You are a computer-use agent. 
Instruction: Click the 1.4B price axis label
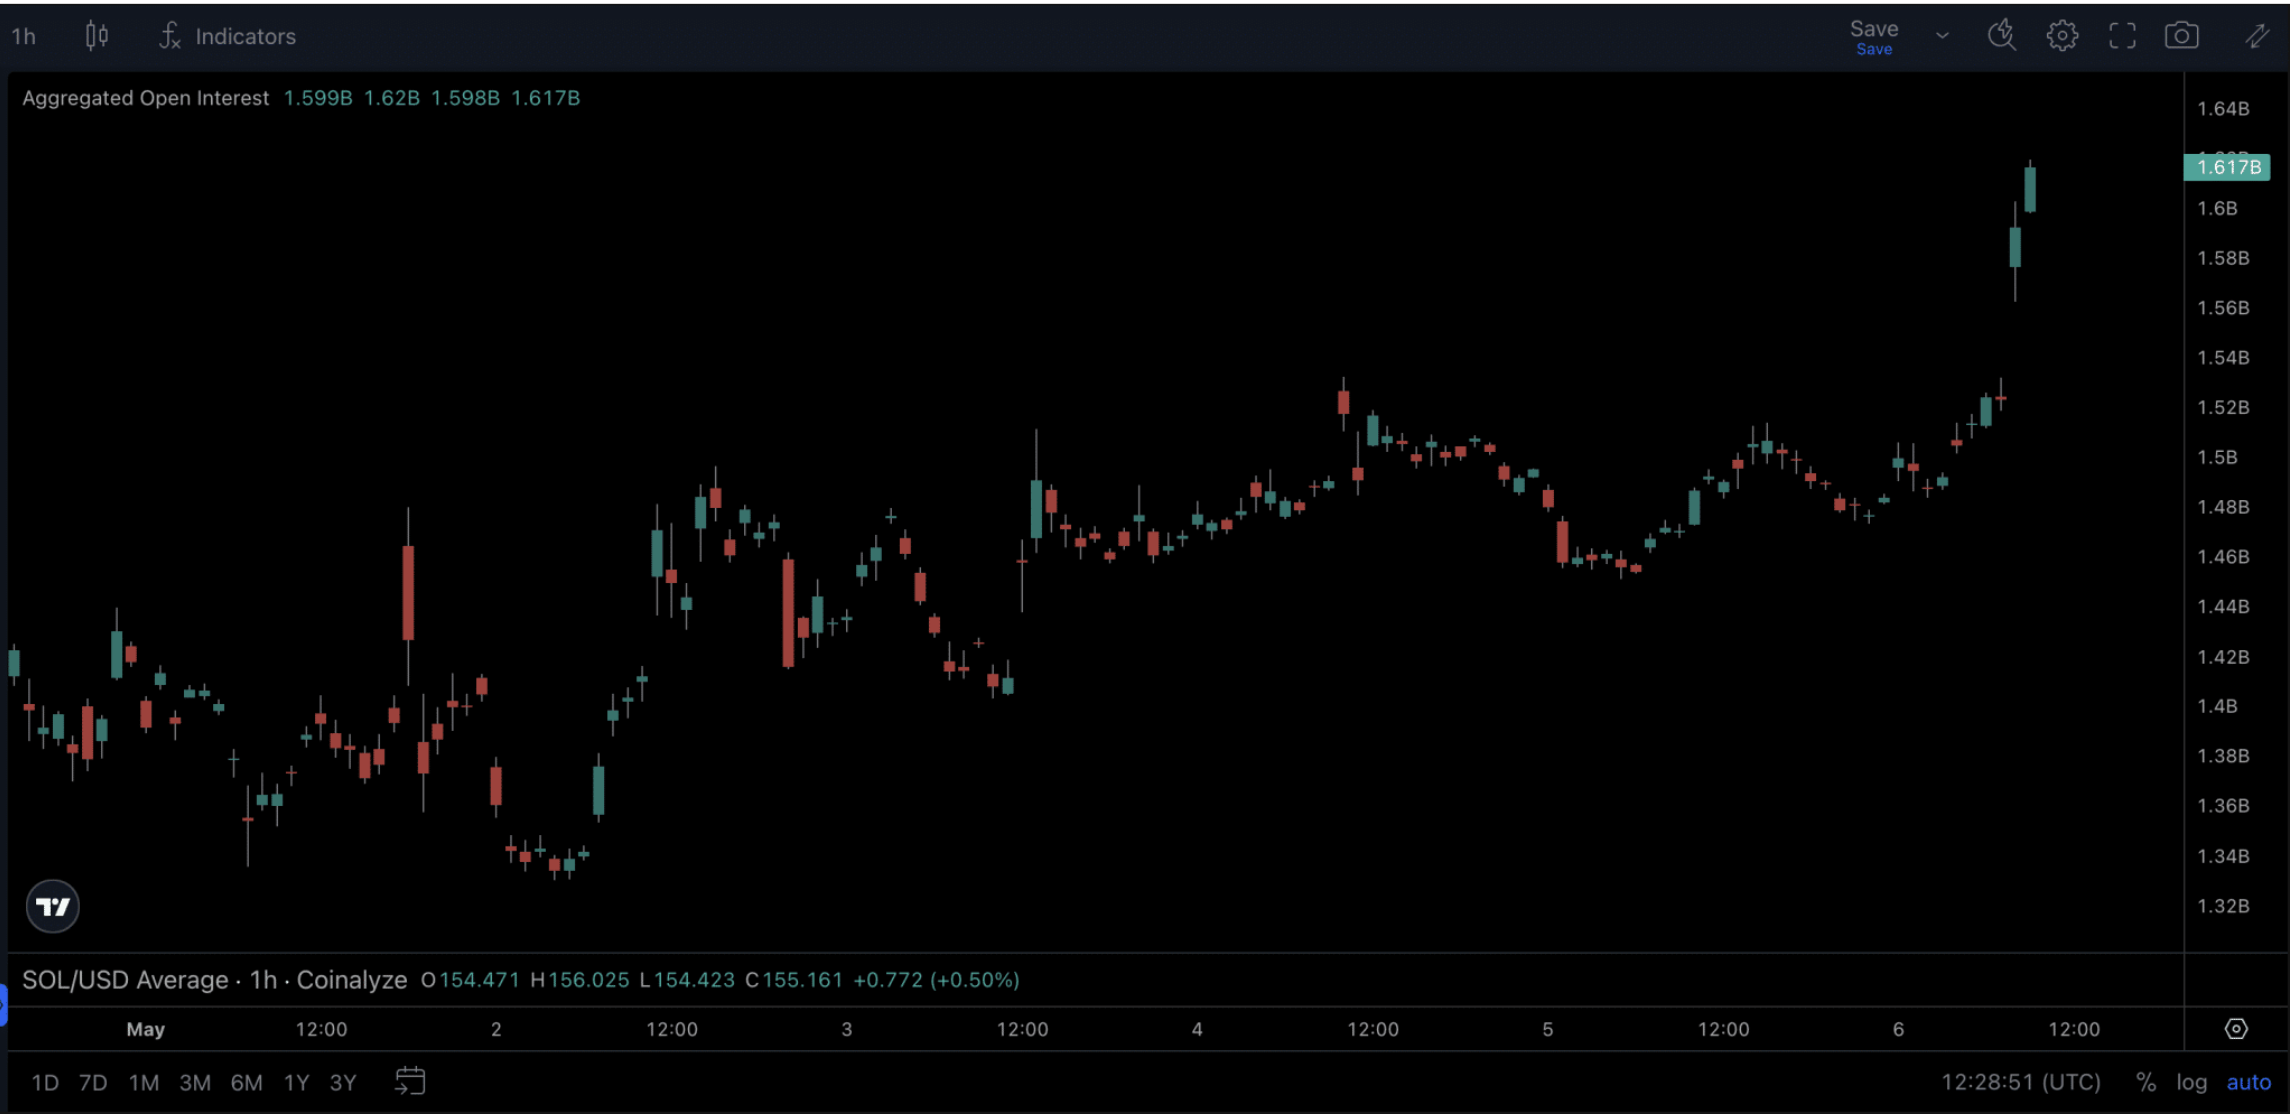click(2217, 706)
